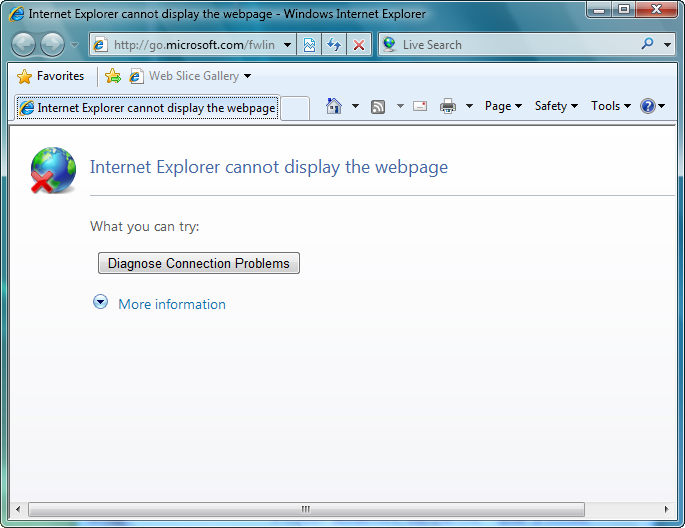
Task: Expand the Feeds dropdown arrow
Action: pyautogui.click(x=400, y=106)
